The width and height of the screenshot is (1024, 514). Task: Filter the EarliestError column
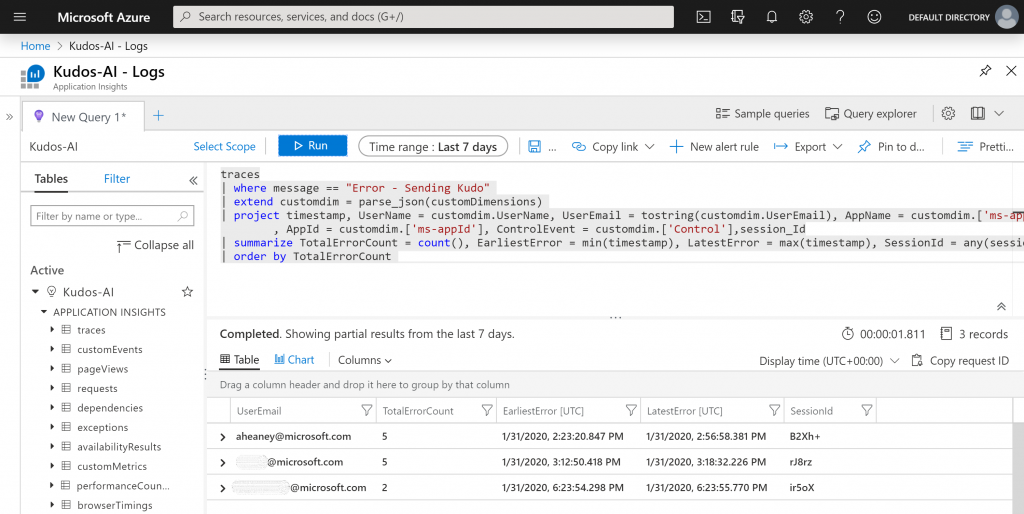[631, 410]
